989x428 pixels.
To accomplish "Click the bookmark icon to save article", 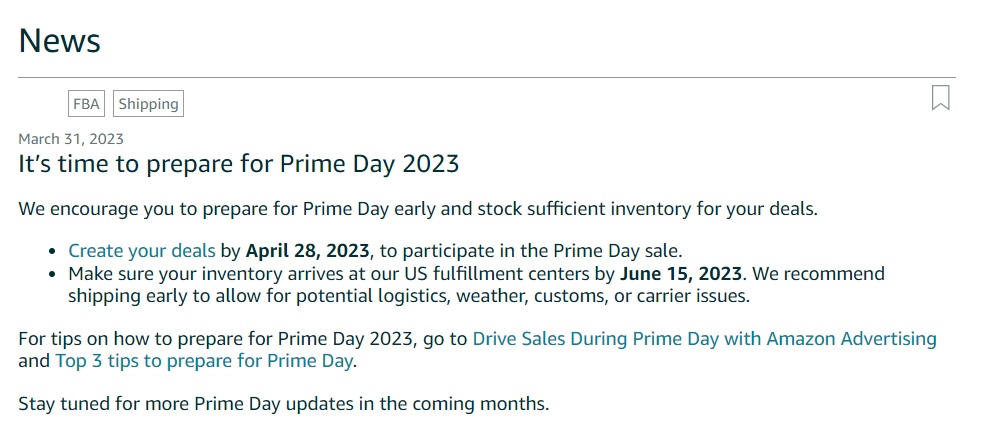I will point(940,98).
